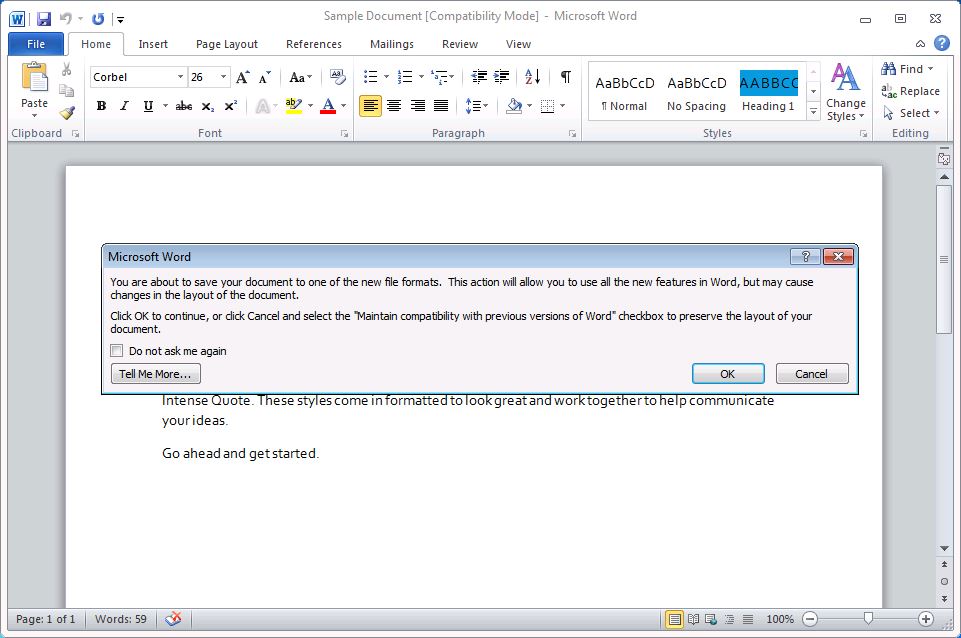Apply the No Spacing style
This screenshot has height=638, width=961.
point(696,91)
